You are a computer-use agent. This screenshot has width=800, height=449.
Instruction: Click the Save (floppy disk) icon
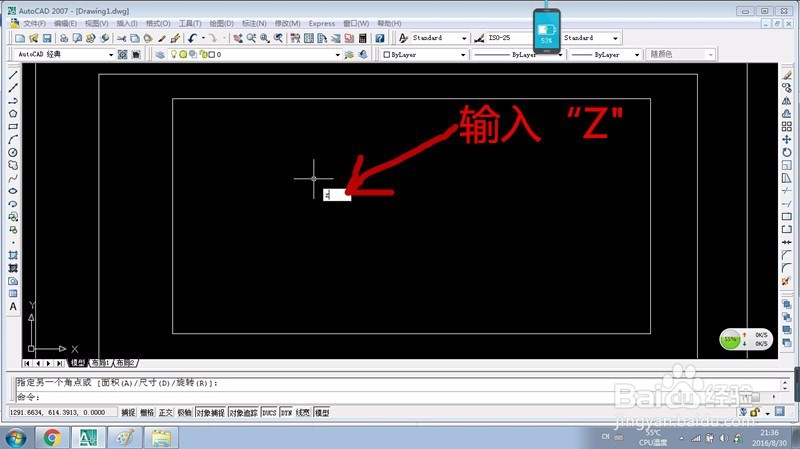point(47,38)
